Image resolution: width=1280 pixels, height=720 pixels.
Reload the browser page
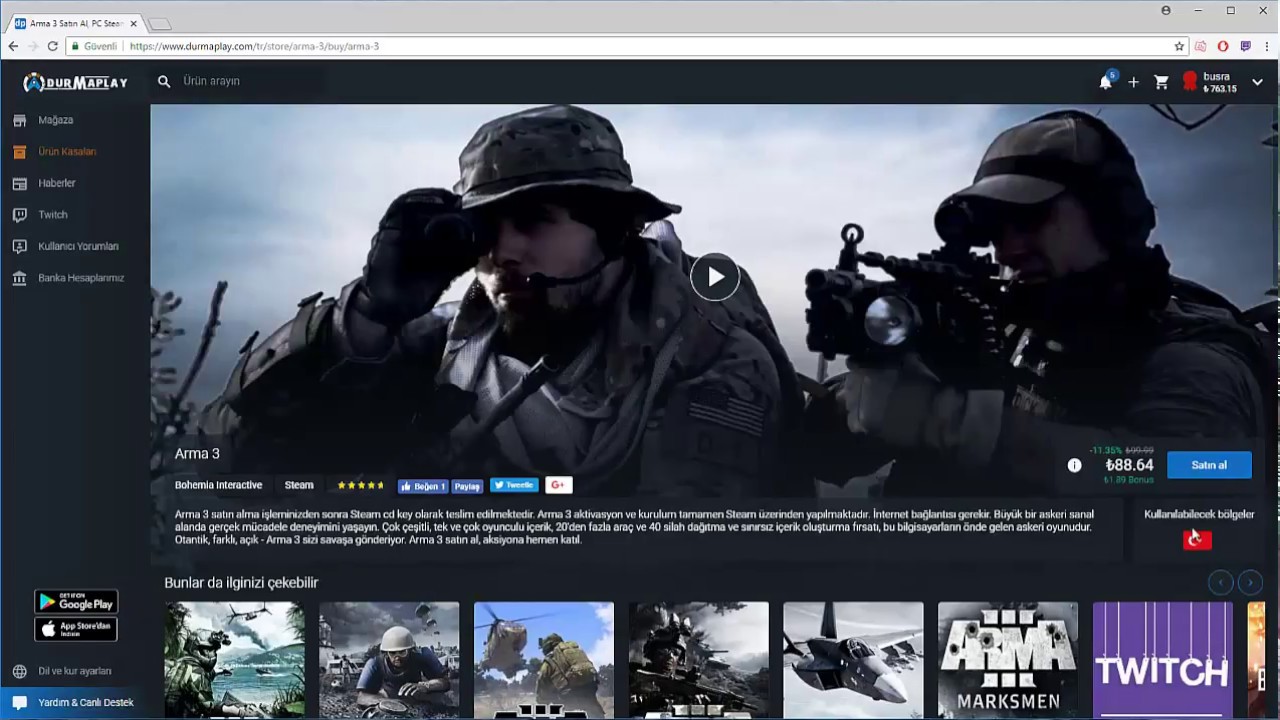(52, 46)
